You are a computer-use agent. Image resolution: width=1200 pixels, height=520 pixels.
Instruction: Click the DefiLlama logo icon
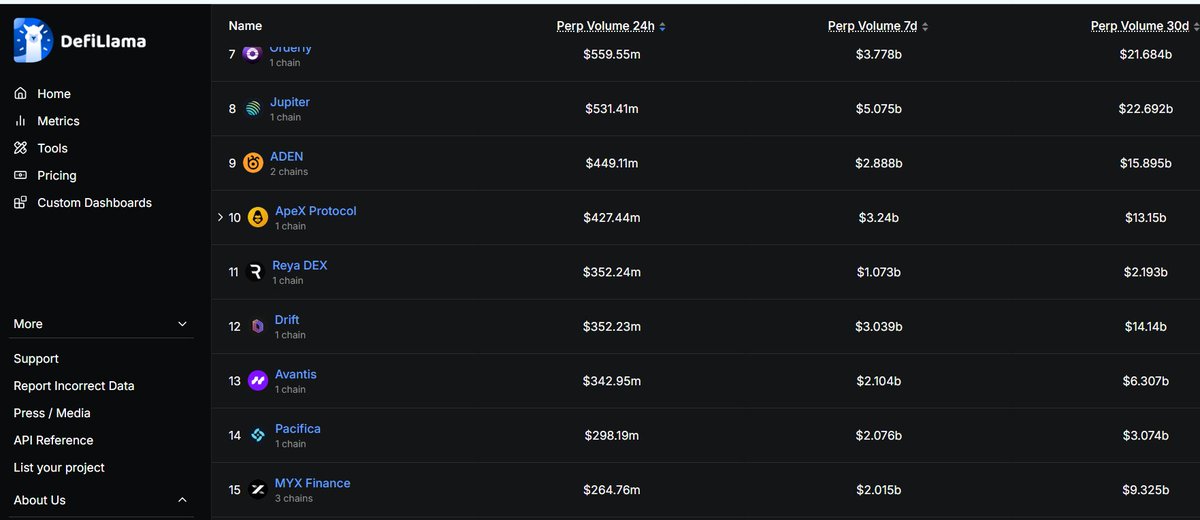(32, 40)
